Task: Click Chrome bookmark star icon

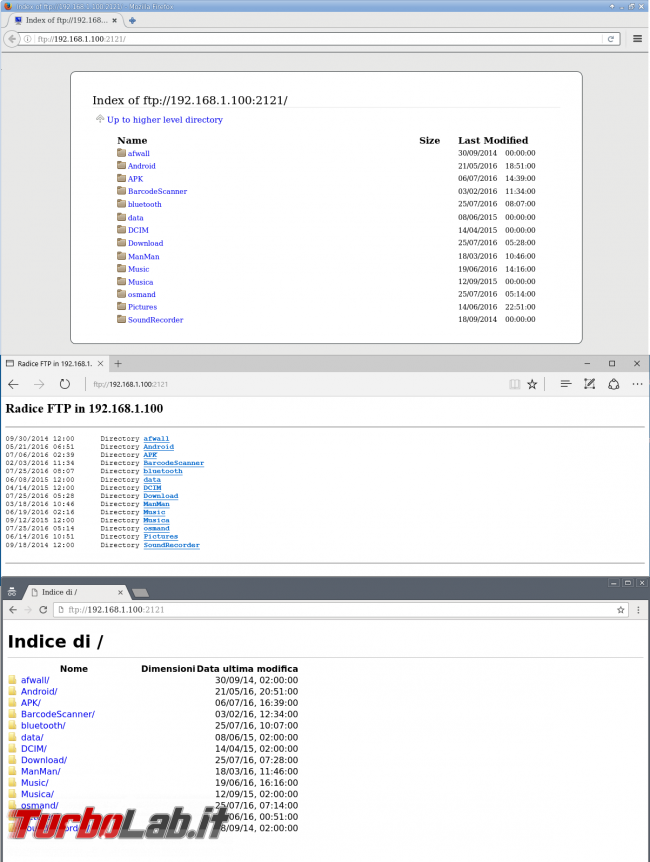Action: (x=620, y=610)
